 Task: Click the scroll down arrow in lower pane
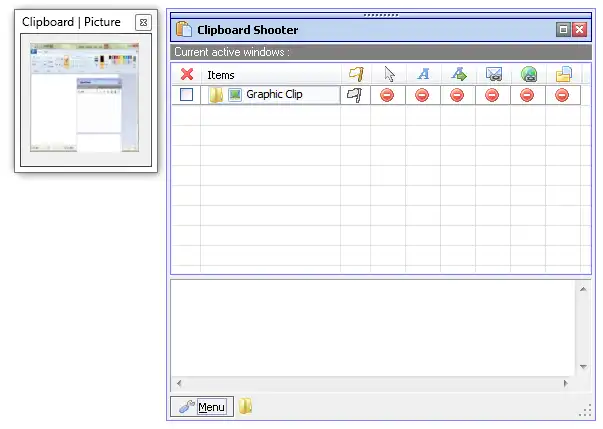point(583,367)
